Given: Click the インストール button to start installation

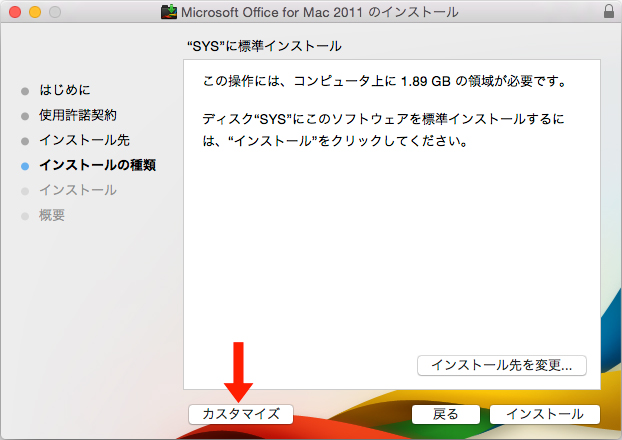Looking at the screenshot, I should pos(545,414).
